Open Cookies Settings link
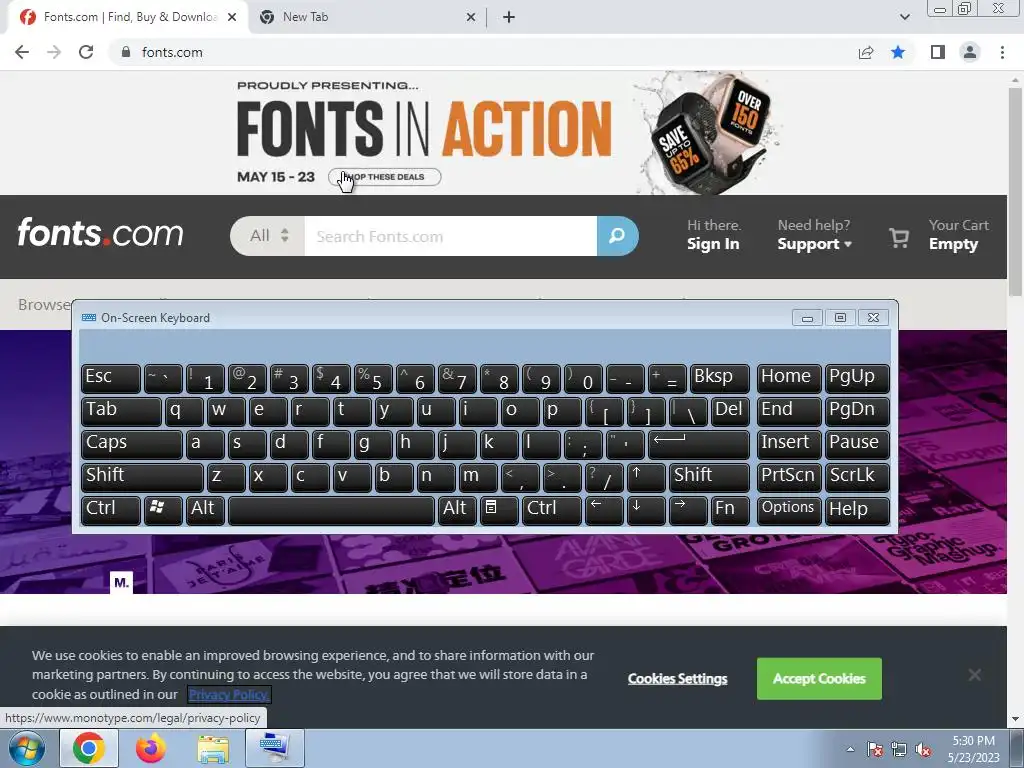 point(677,679)
